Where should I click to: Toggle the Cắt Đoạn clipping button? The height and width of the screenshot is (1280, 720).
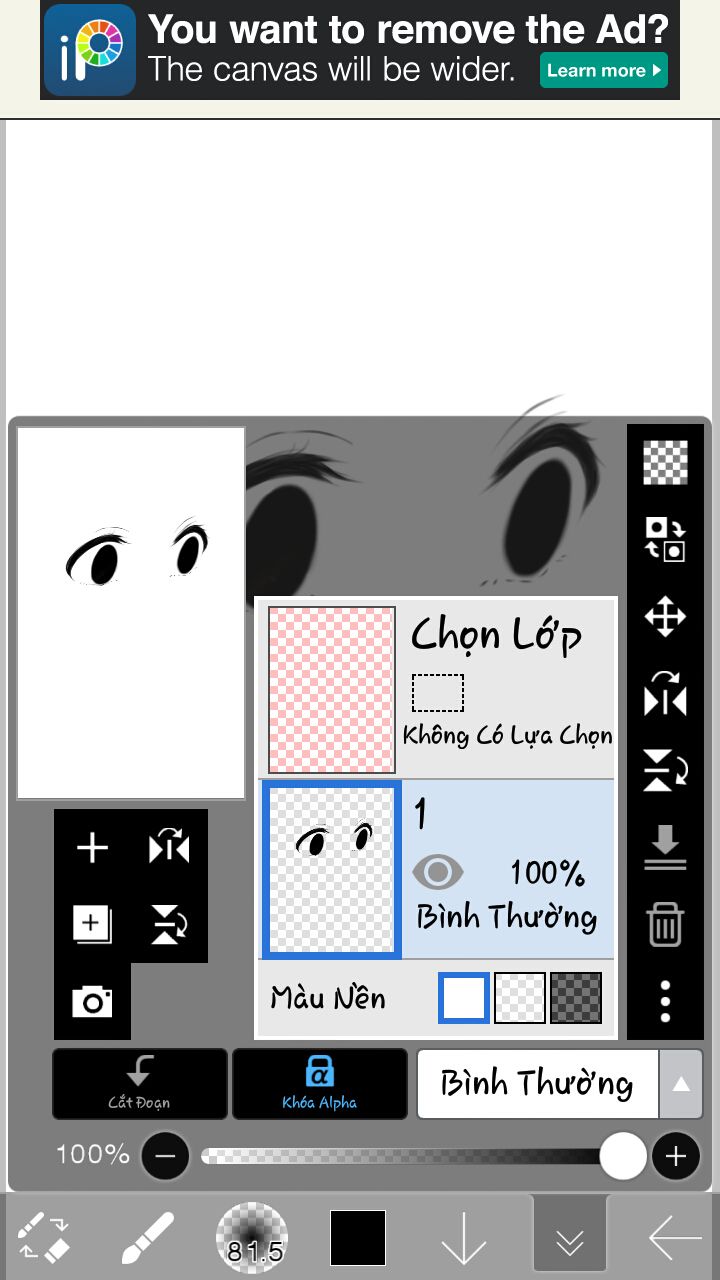pos(139,1083)
